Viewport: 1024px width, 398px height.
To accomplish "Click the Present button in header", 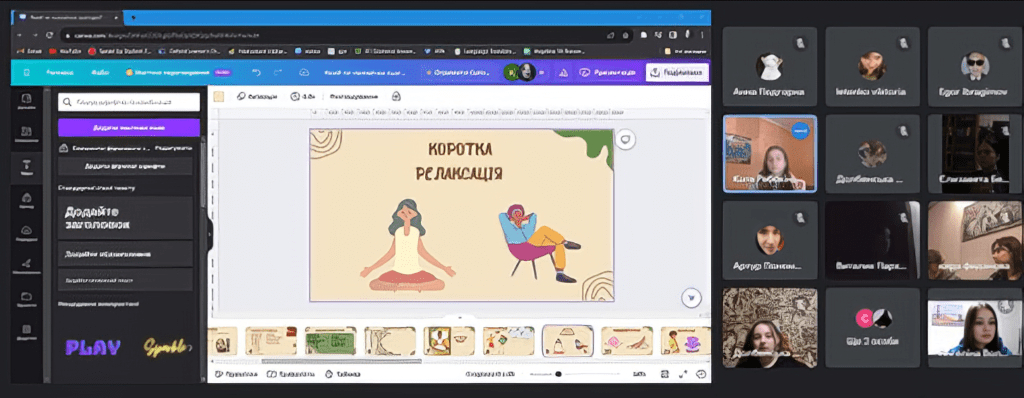I will tap(607, 73).
